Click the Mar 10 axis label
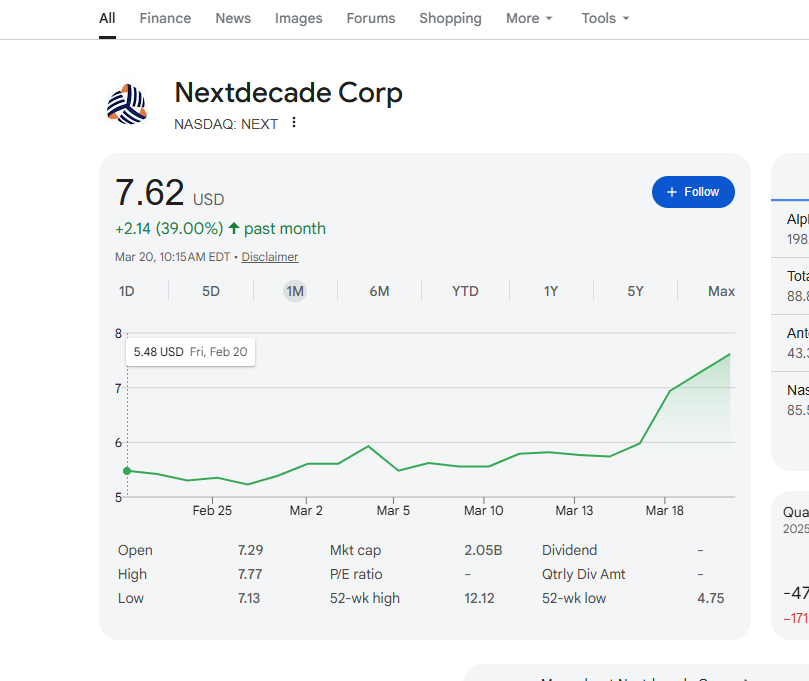The height and width of the screenshot is (681, 809). 483,511
